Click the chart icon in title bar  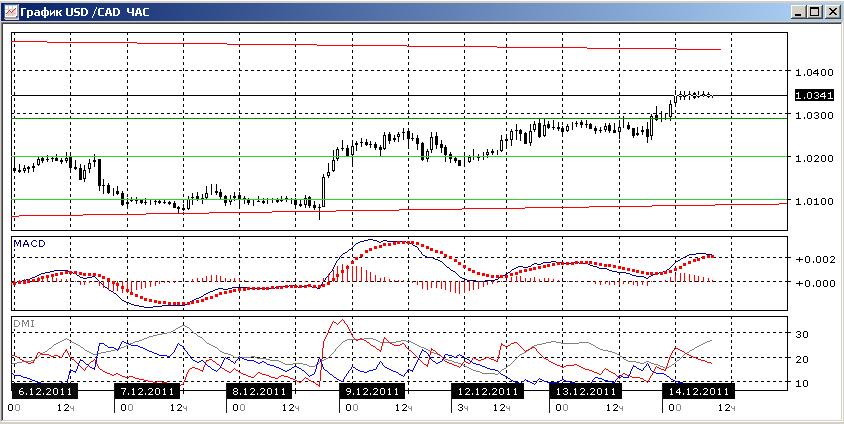[x=10, y=11]
